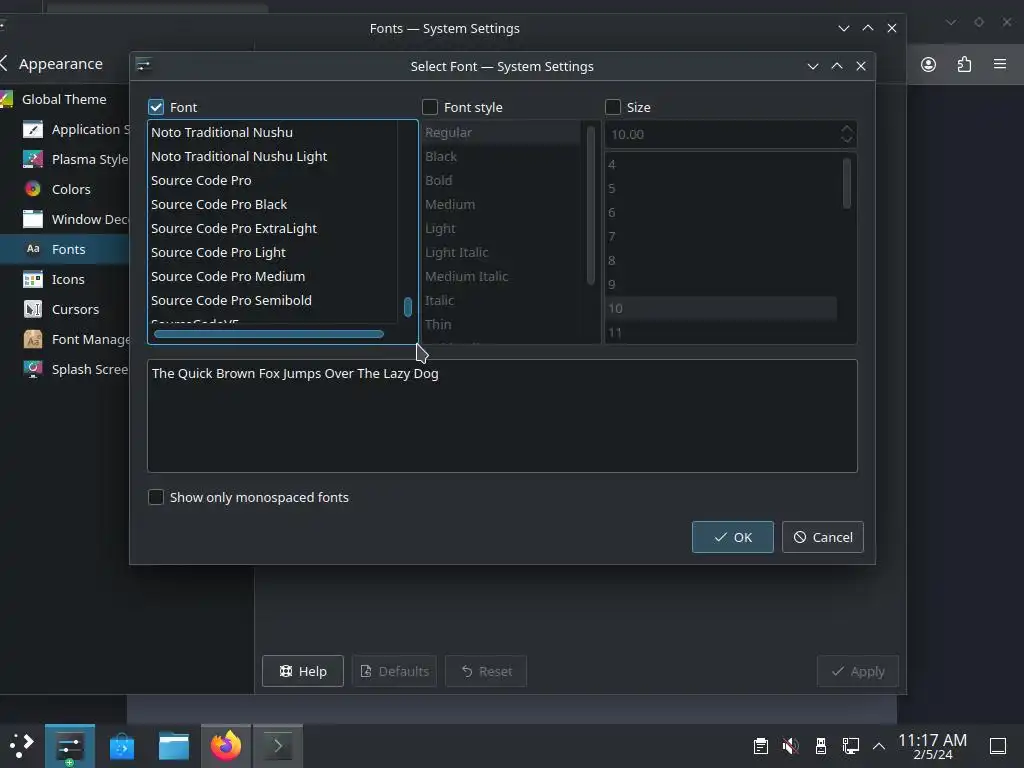Select size 8 in the size list

pyautogui.click(x=722, y=261)
